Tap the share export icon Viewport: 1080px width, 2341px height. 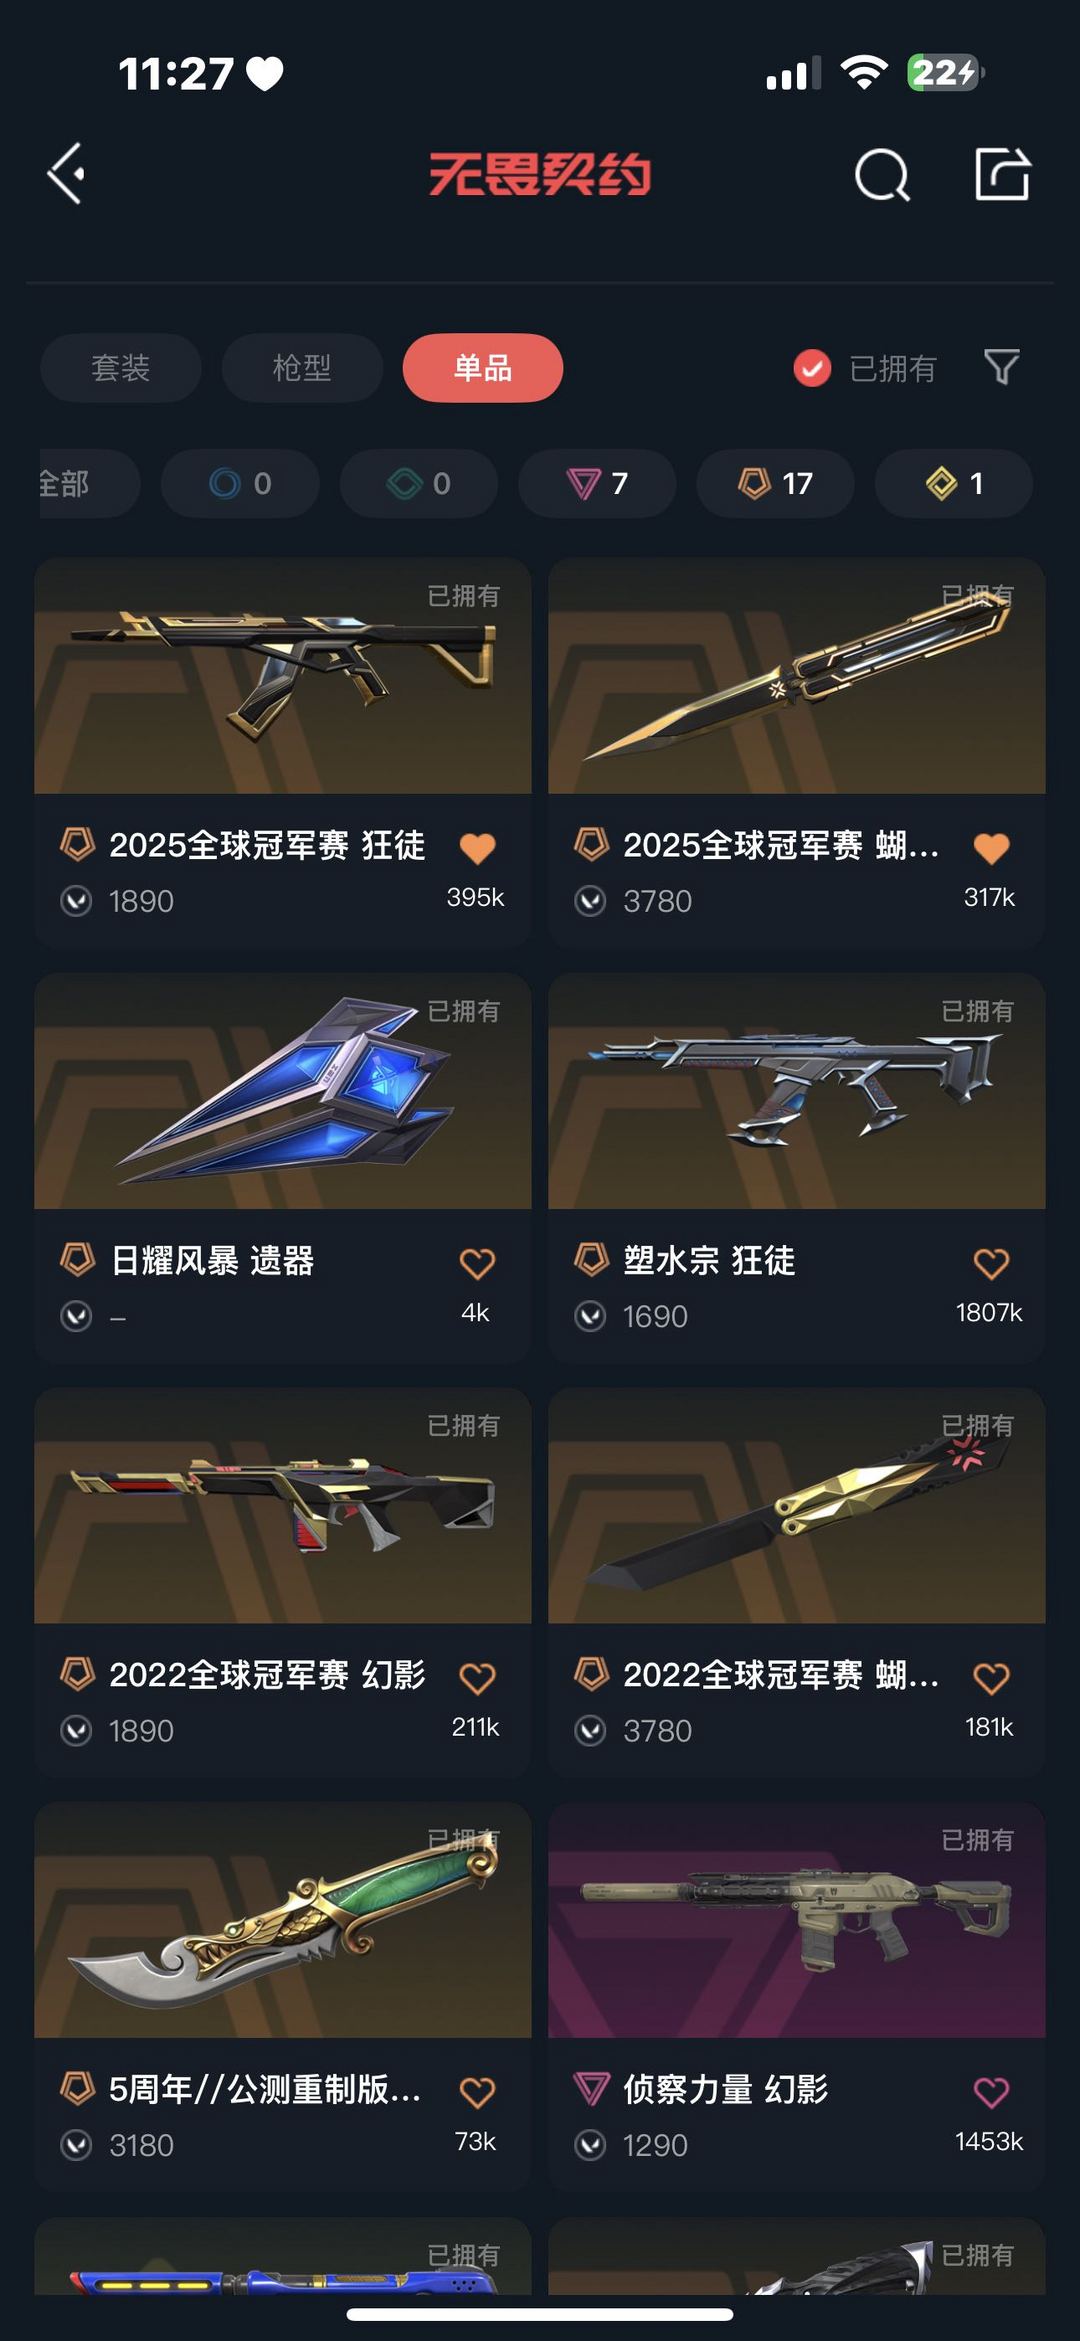pyautogui.click(x=1002, y=174)
